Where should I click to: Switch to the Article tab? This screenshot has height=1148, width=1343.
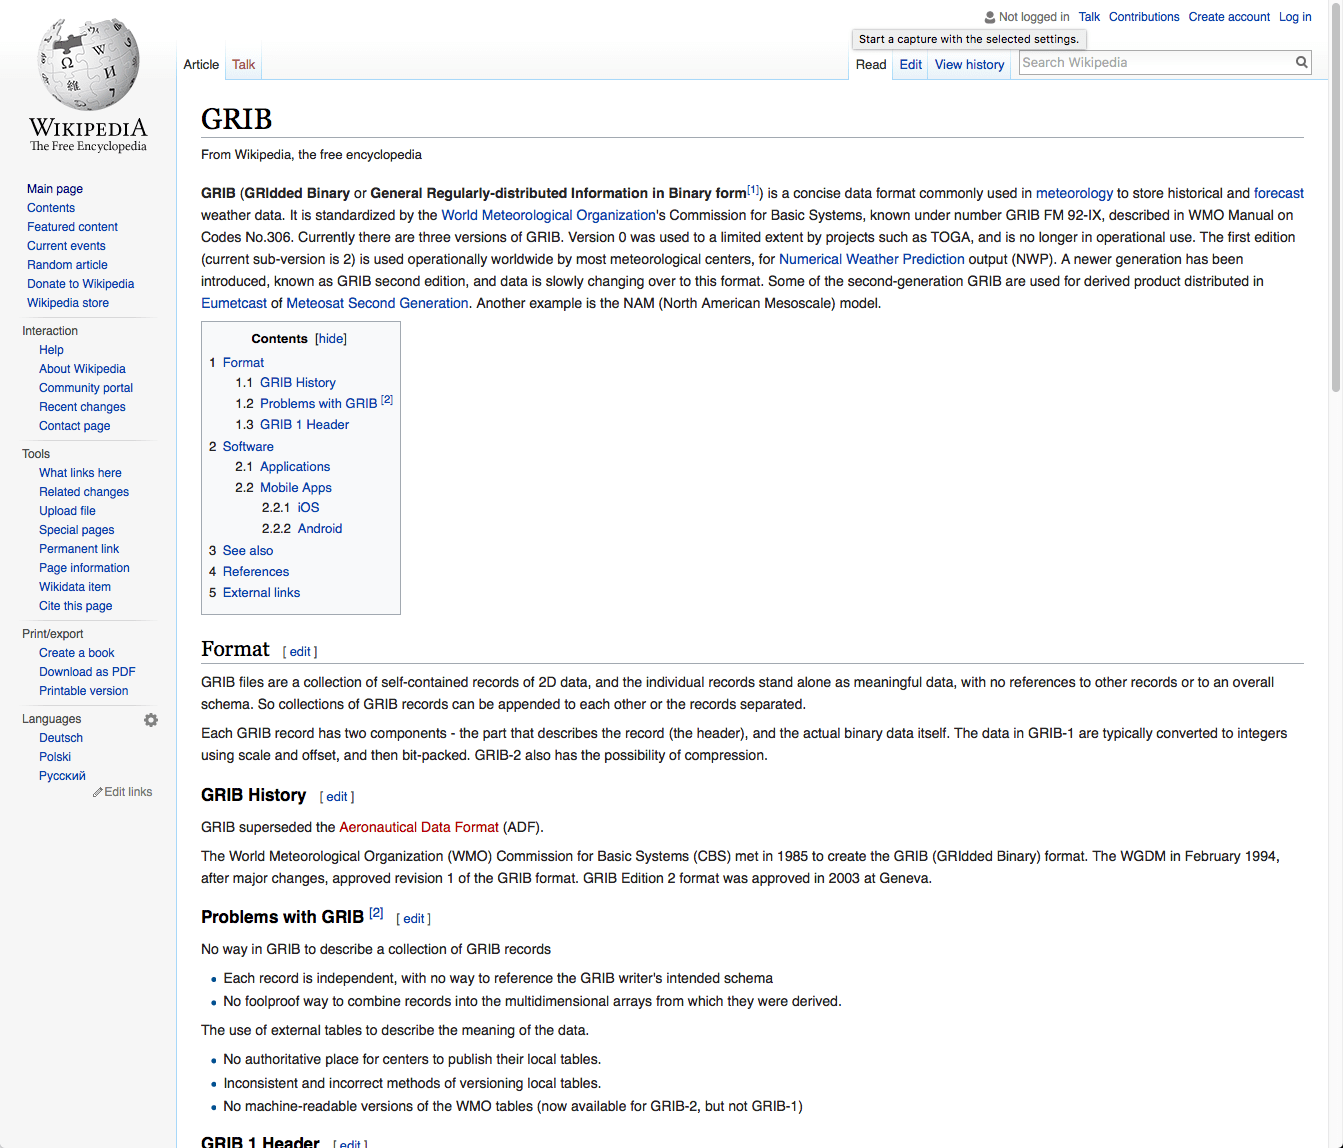click(201, 64)
